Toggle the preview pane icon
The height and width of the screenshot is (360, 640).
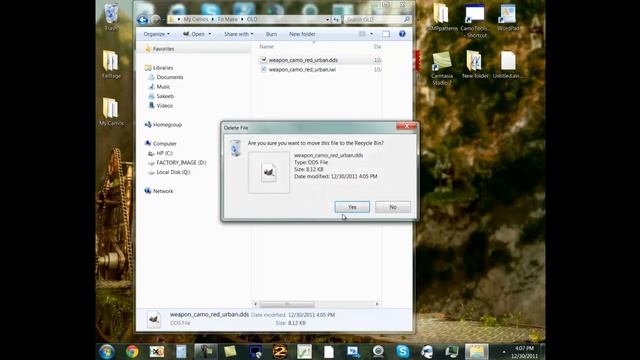pos(386,34)
